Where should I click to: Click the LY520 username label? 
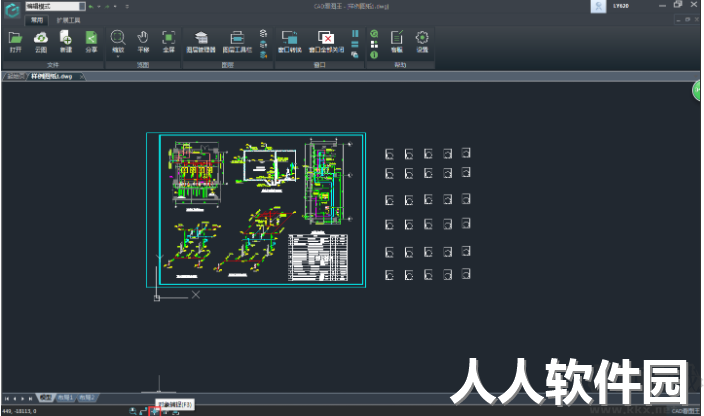click(x=621, y=6)
